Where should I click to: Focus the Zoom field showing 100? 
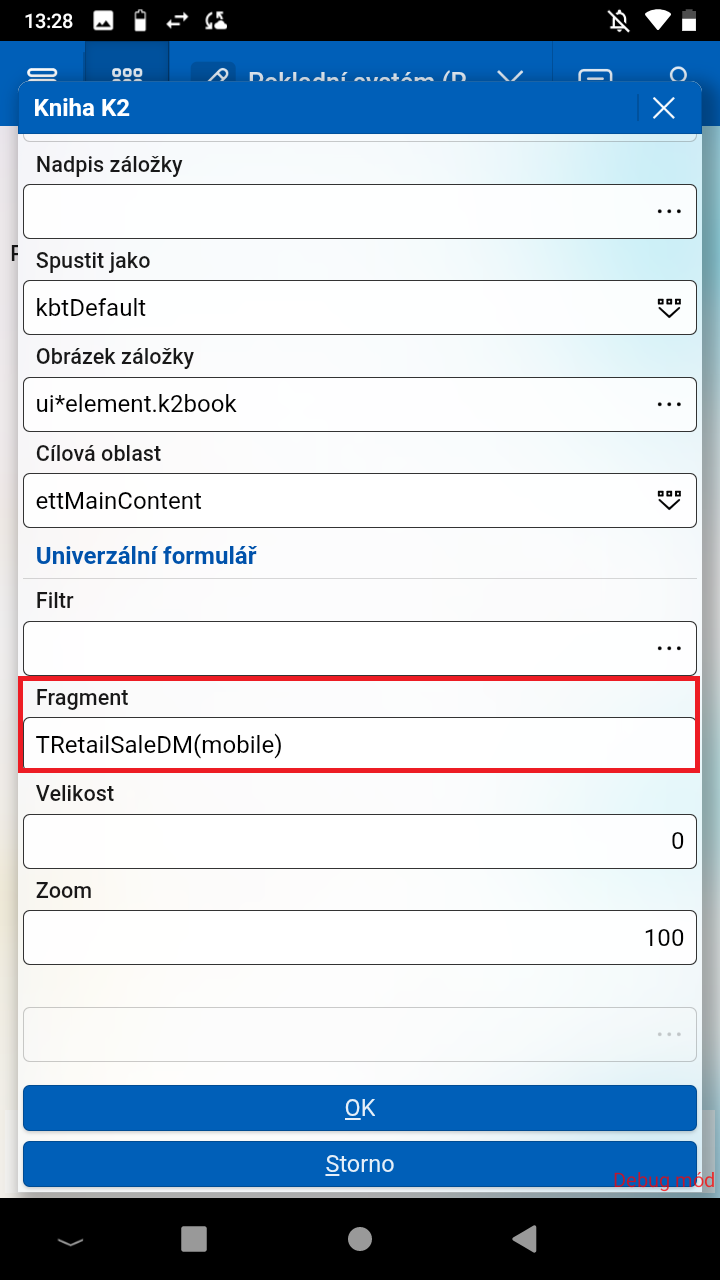[360, 937]
